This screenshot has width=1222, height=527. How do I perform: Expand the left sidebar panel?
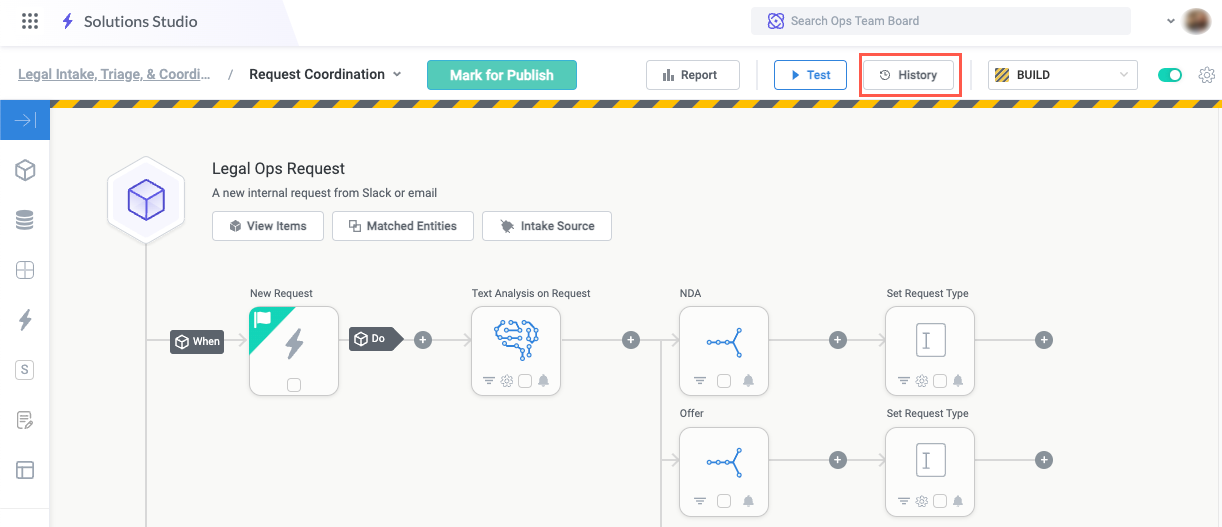(x=25, y=121)
